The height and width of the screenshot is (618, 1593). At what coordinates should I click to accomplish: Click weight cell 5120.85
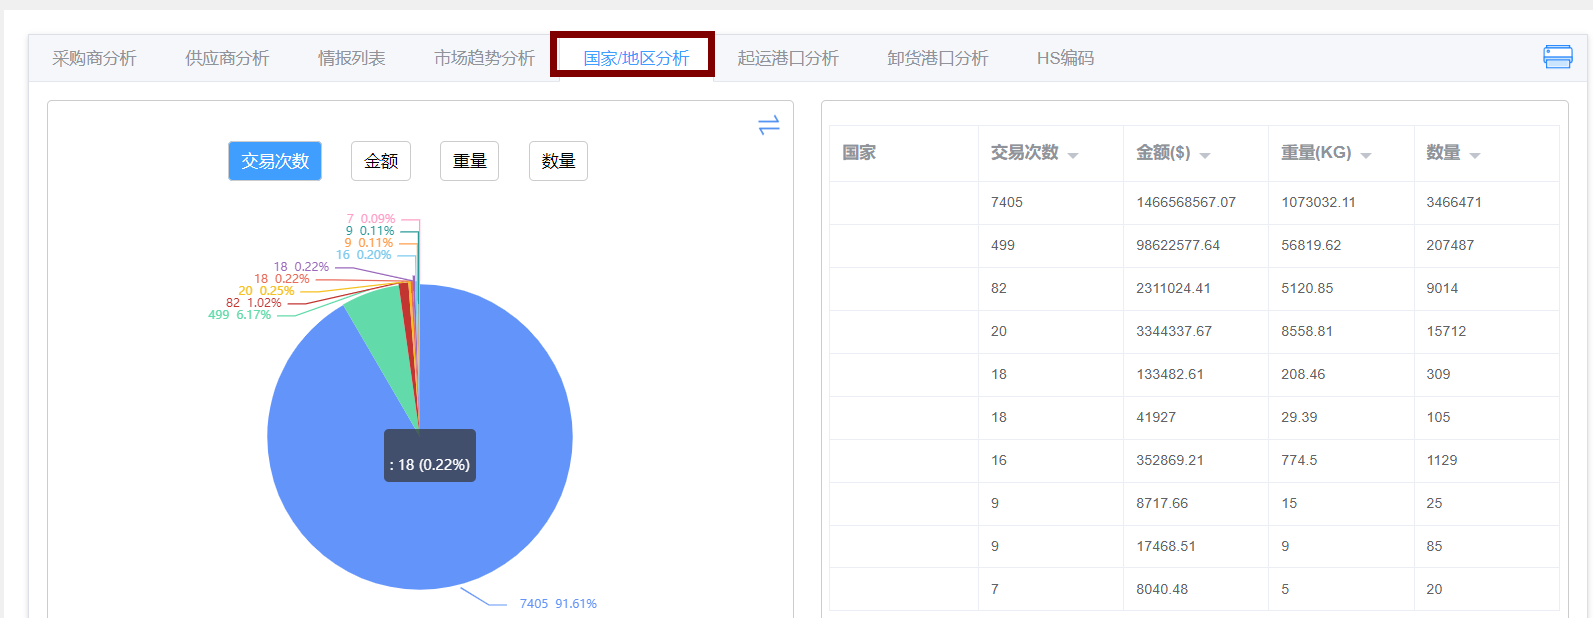pos(1307,288)
